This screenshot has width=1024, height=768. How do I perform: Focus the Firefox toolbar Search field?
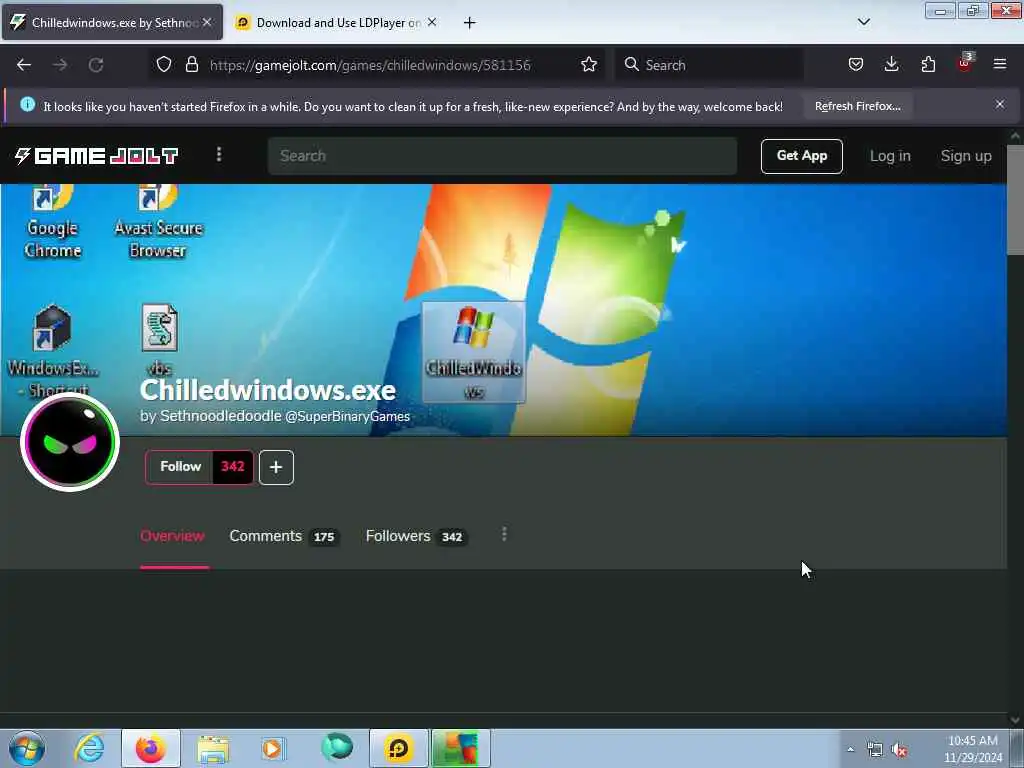click(709, 65)
